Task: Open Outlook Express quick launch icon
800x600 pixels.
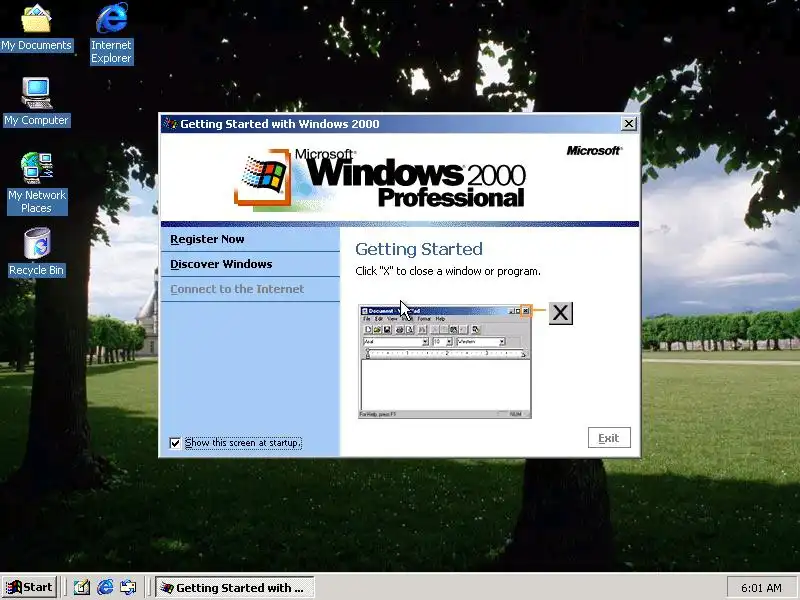Action: 128,588
